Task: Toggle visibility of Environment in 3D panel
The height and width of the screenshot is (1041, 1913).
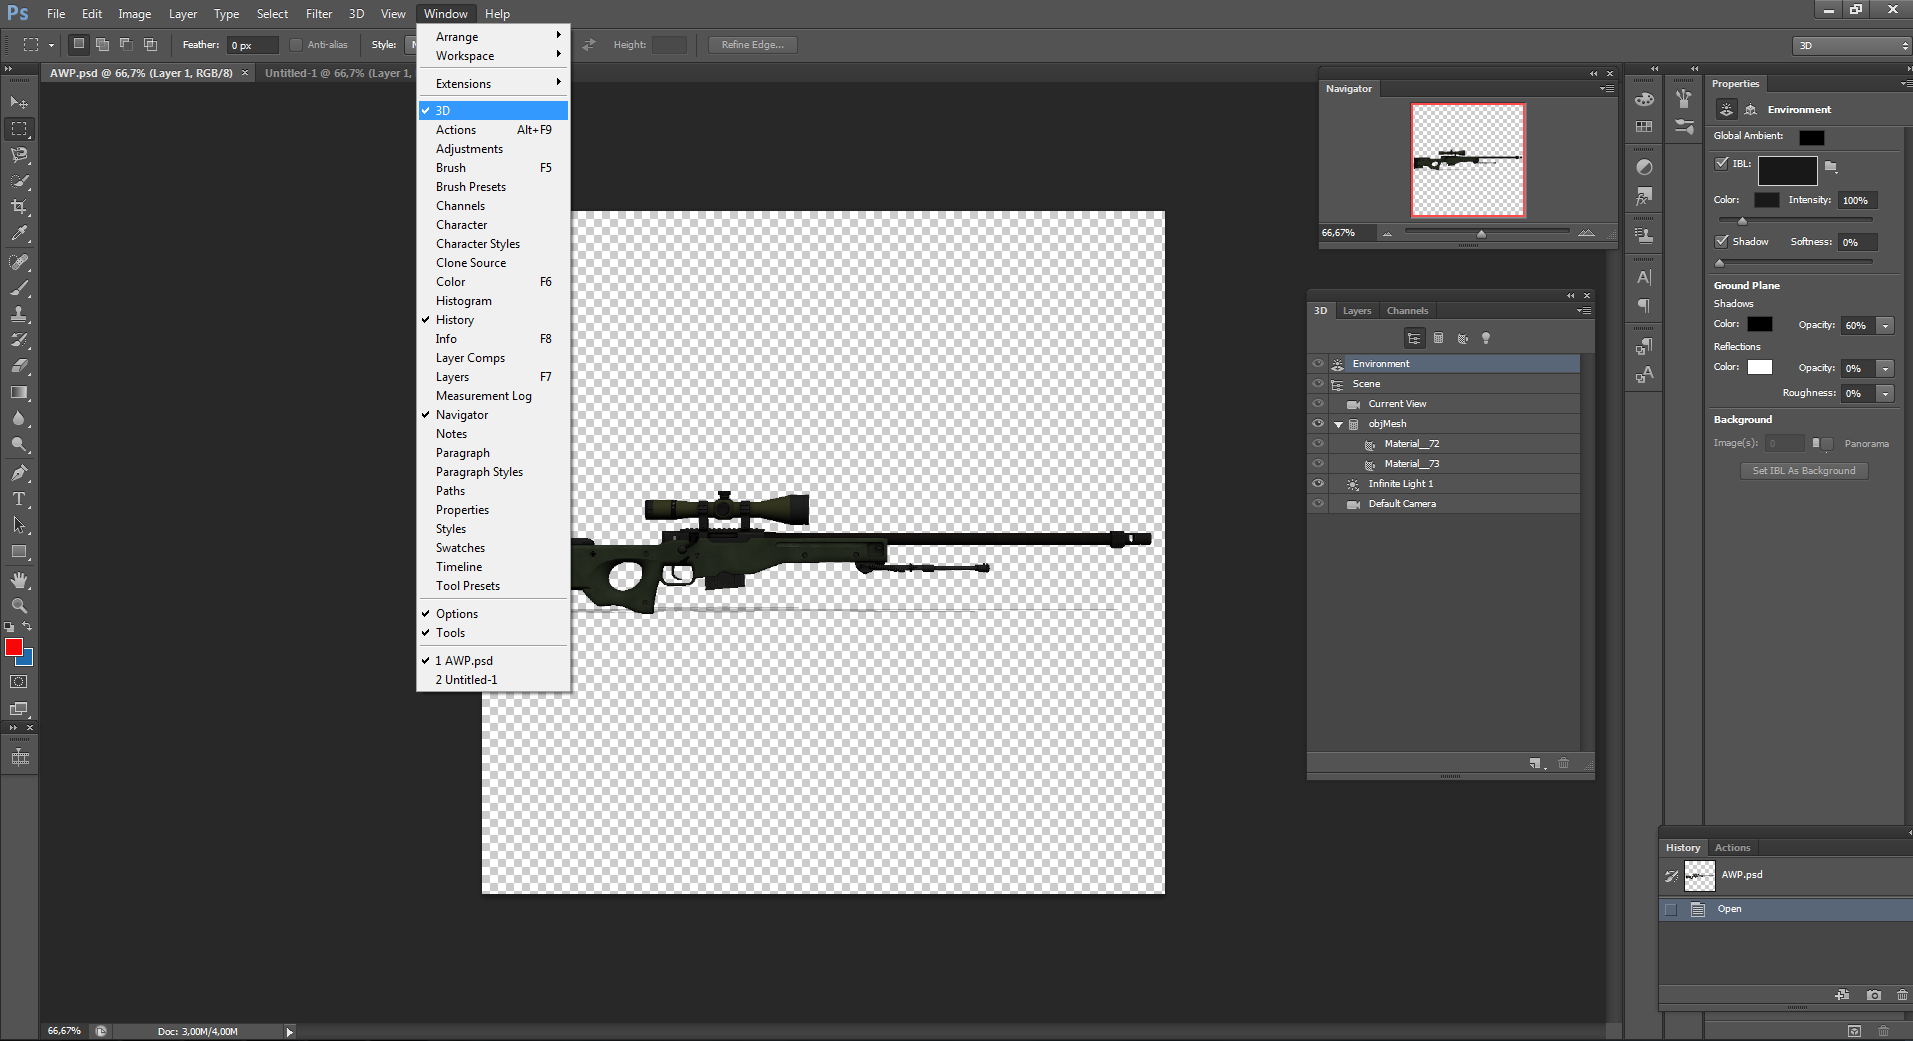Action: point(1318,364)
